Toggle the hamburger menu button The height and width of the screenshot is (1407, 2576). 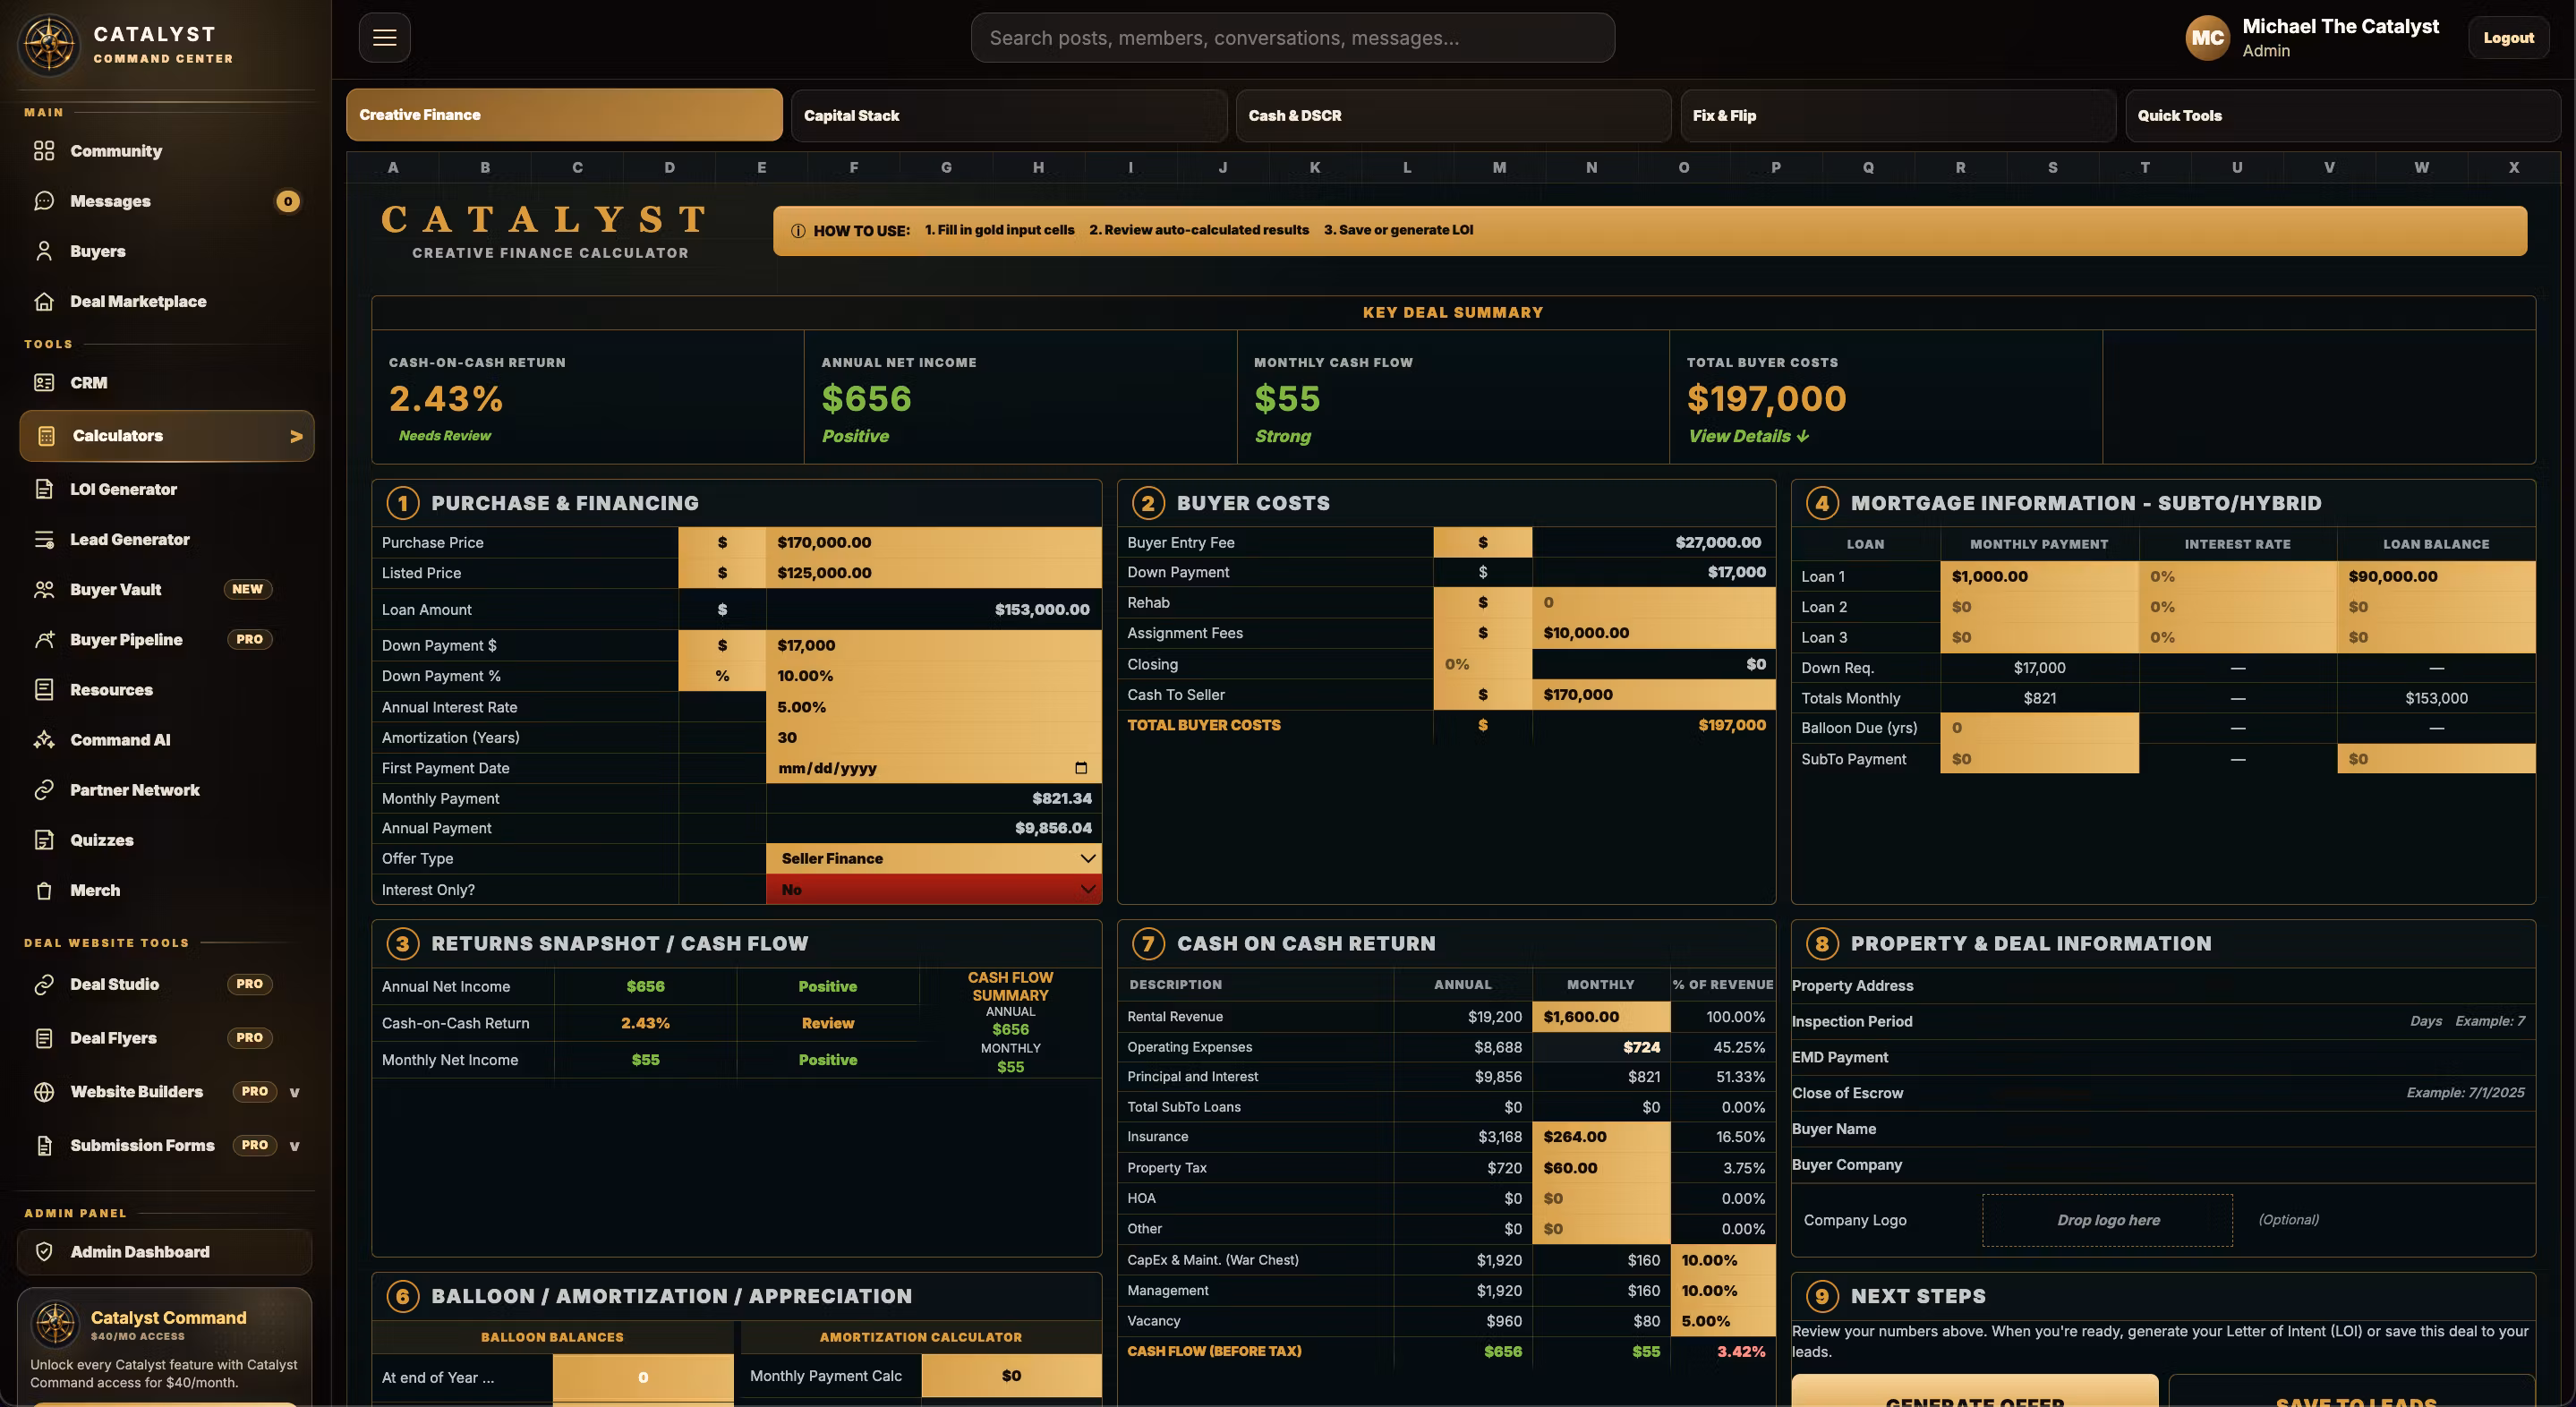385,38
